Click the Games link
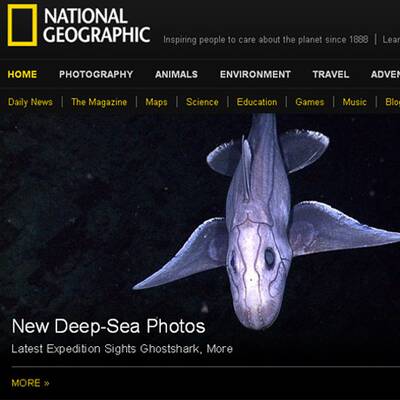This screenshot has width=400, height=400. 310,102
